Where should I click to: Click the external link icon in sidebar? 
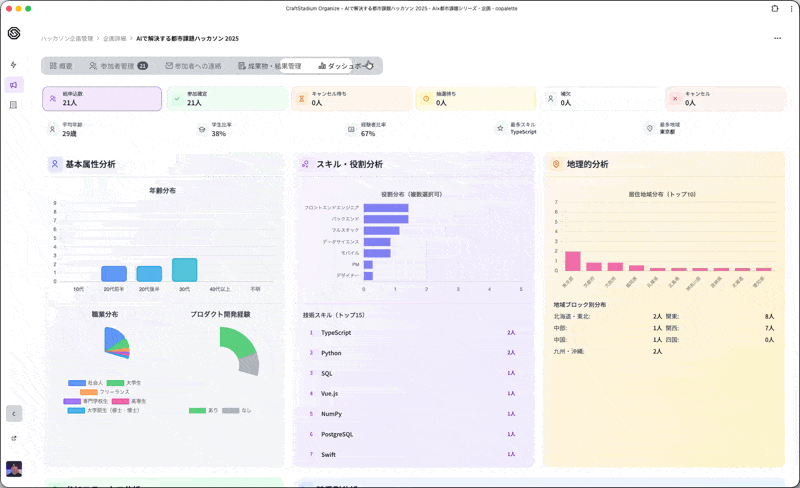pyautogui.click(x=13, y=438)
